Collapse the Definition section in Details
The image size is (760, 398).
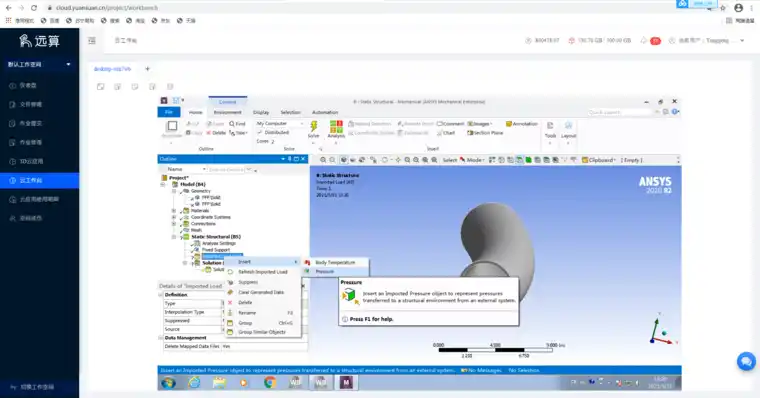coord(161,295)
